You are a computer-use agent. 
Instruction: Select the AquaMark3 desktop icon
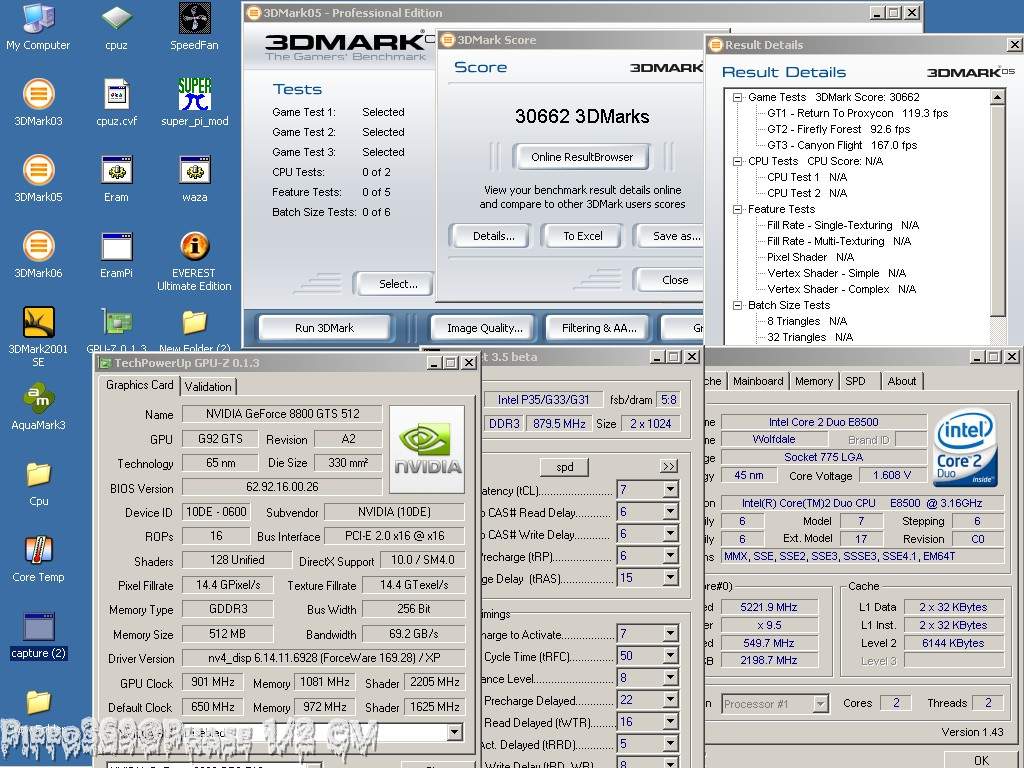38,406
